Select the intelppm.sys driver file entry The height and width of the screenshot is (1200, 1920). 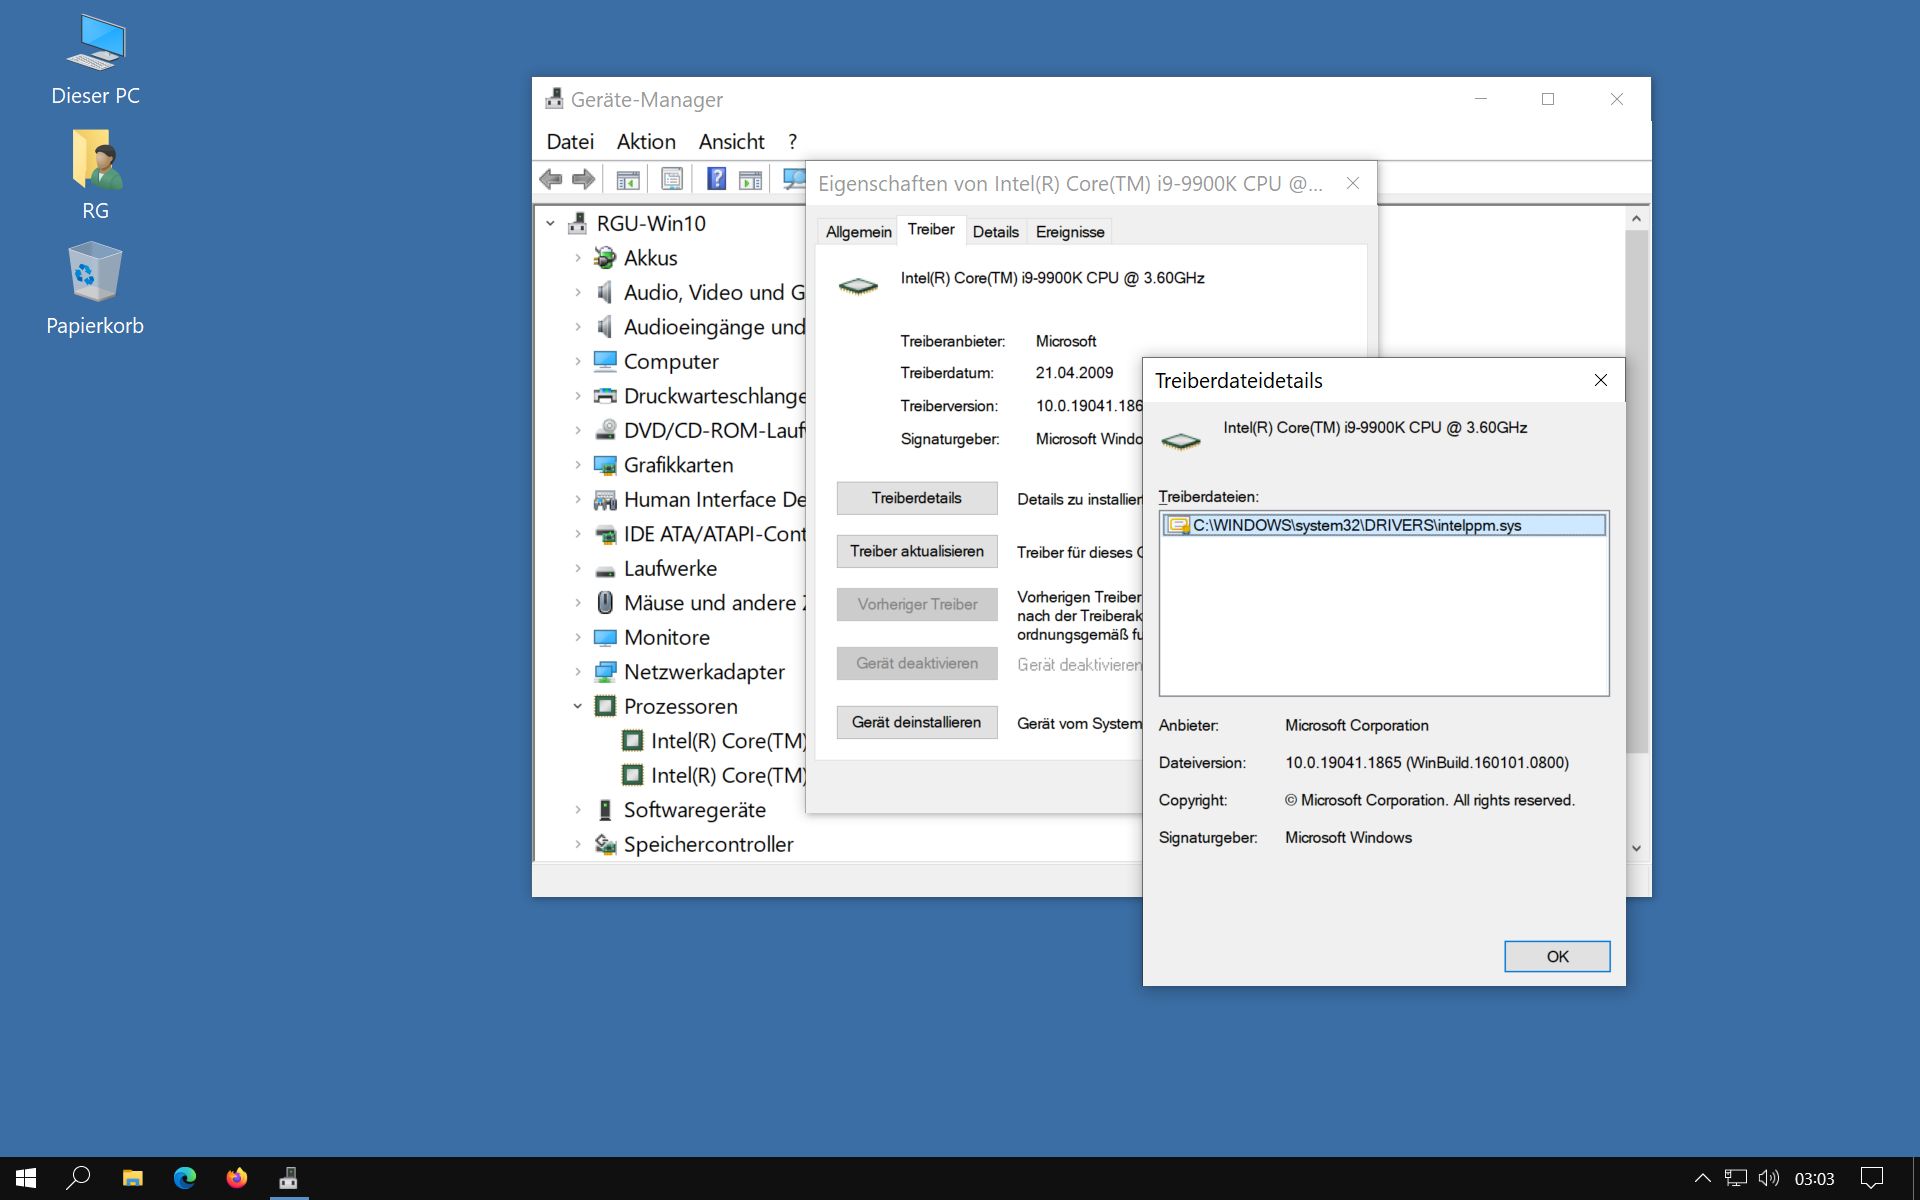click(1356, 525)
